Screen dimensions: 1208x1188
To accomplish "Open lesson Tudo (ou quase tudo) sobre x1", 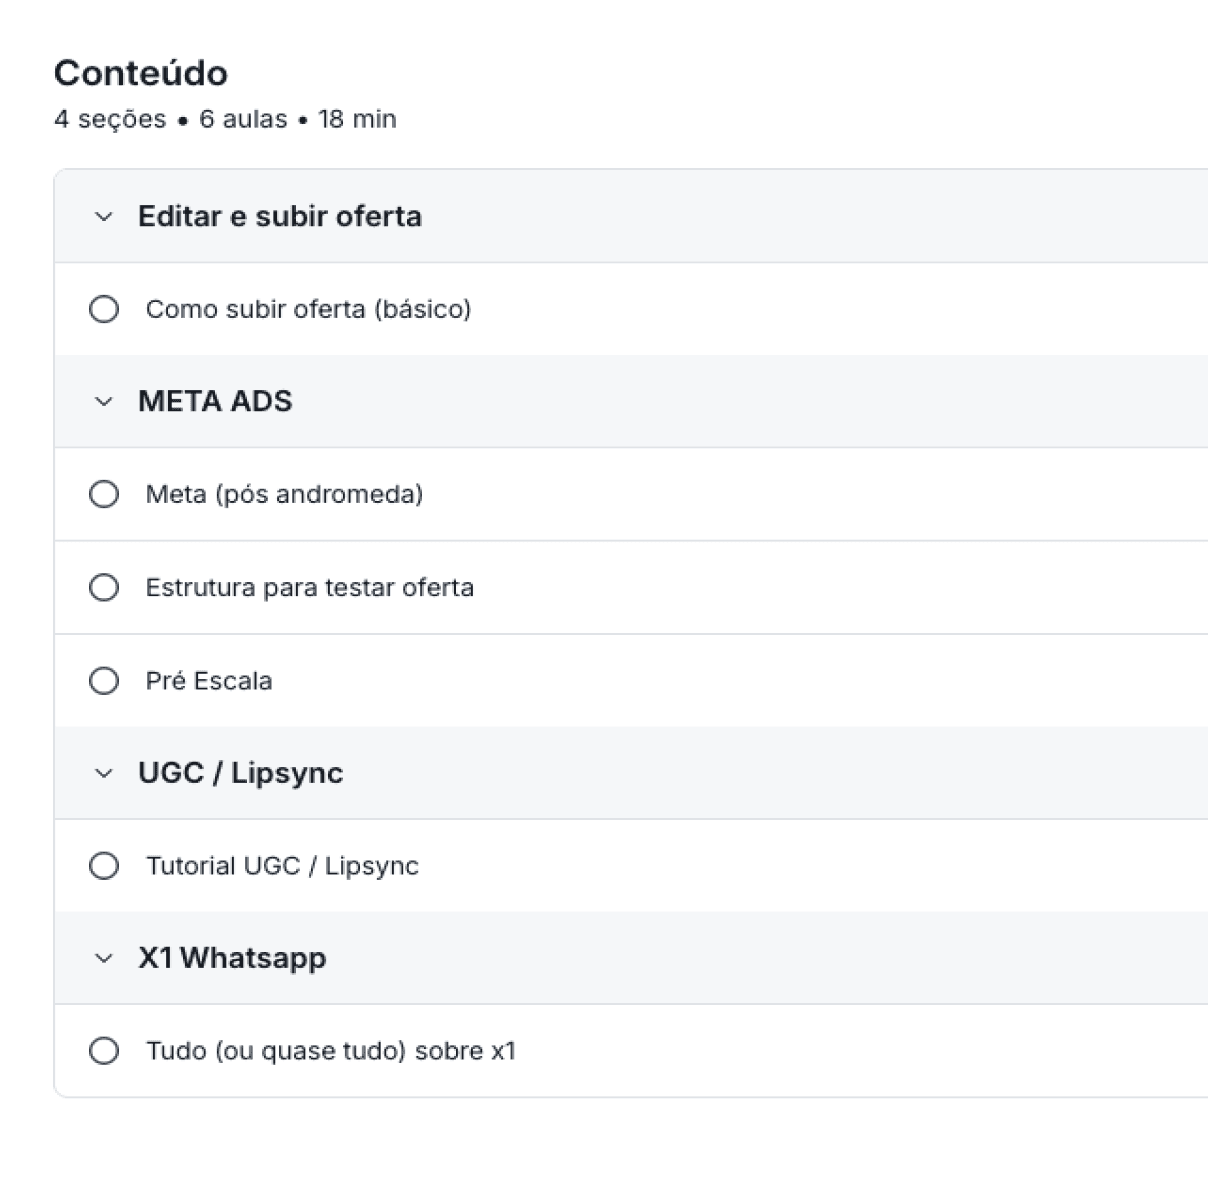I will pos(330,1051).
